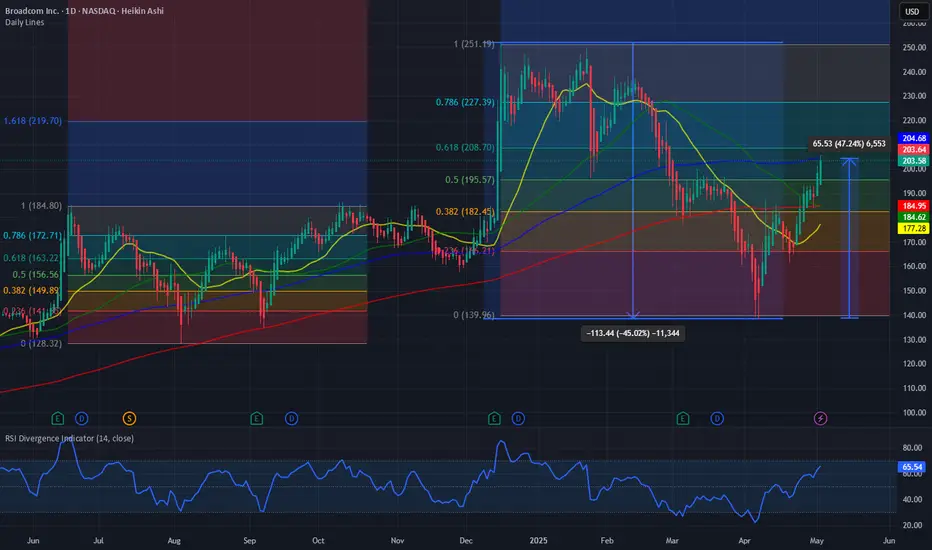
Task: Click the blue 204.68 price label
Action: [913, 138]
